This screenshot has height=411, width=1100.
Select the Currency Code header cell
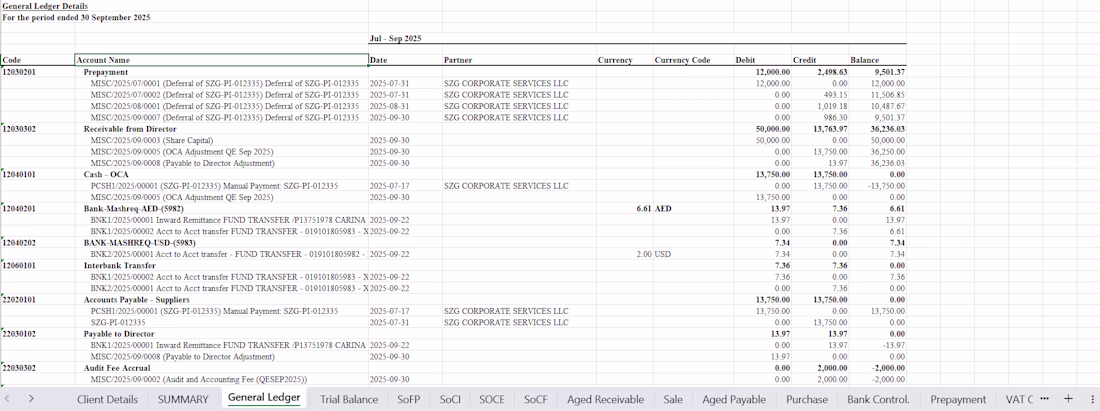coord(694,60)
